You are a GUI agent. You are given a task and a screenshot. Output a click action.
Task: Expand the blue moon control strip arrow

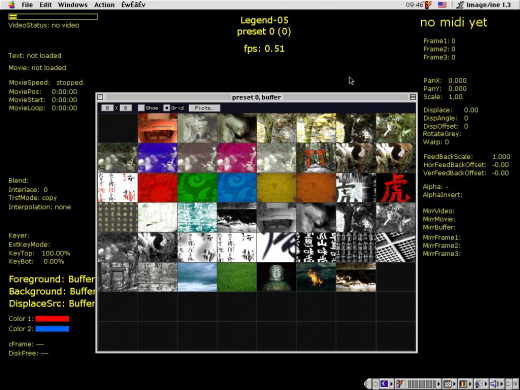(x=391, y=384)
